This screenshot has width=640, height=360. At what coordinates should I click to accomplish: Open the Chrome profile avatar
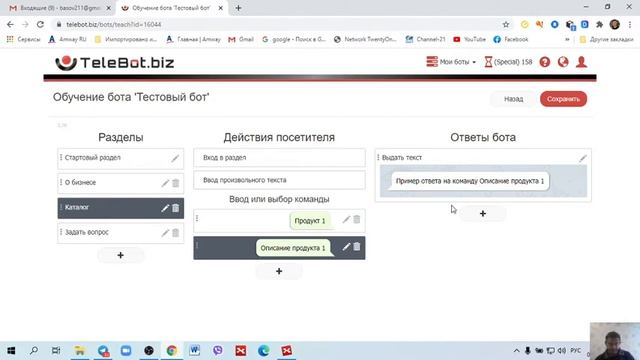615,24
